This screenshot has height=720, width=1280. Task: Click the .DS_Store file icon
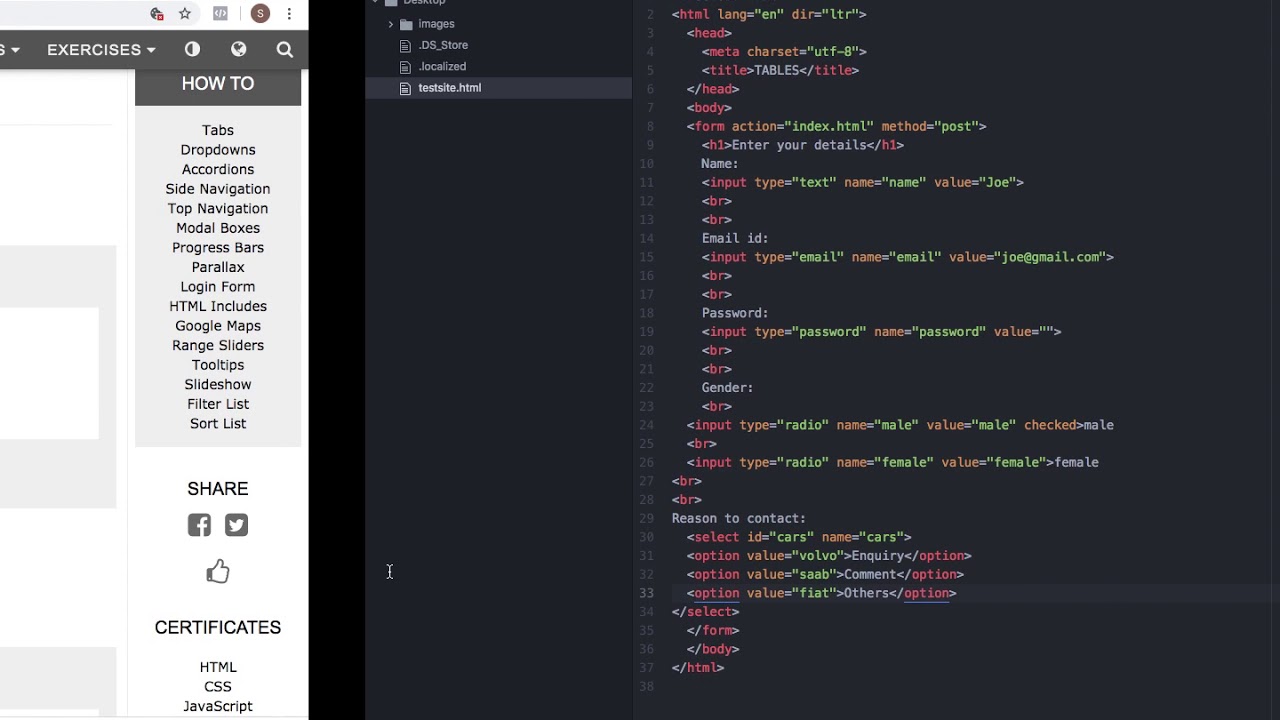(x=405, y=45)
